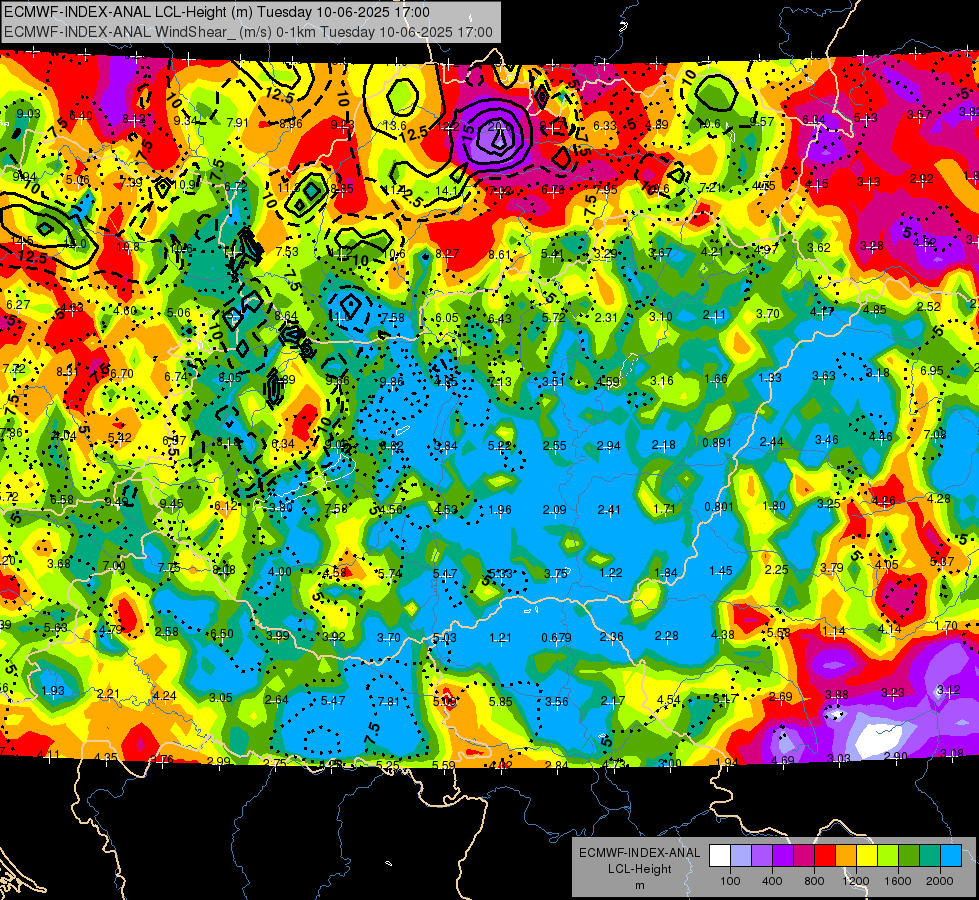The height and width of the screenshot is (900, 979).
Task: Click the legend tick label '1600'
Action: (898, 881)
